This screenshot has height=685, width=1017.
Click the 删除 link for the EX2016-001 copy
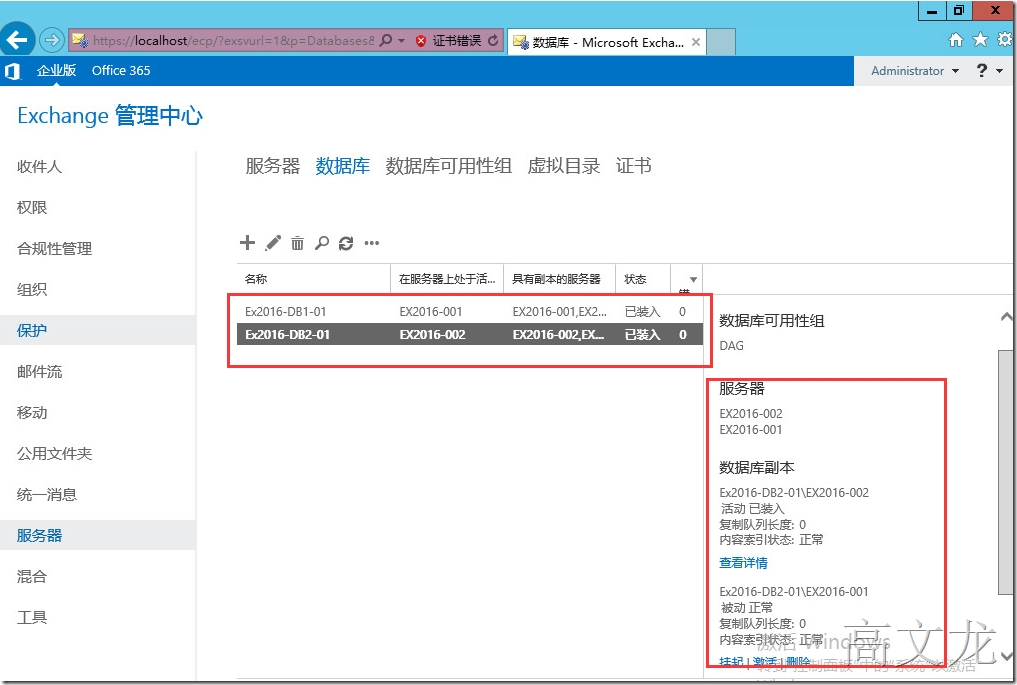(x=798, y=662)
